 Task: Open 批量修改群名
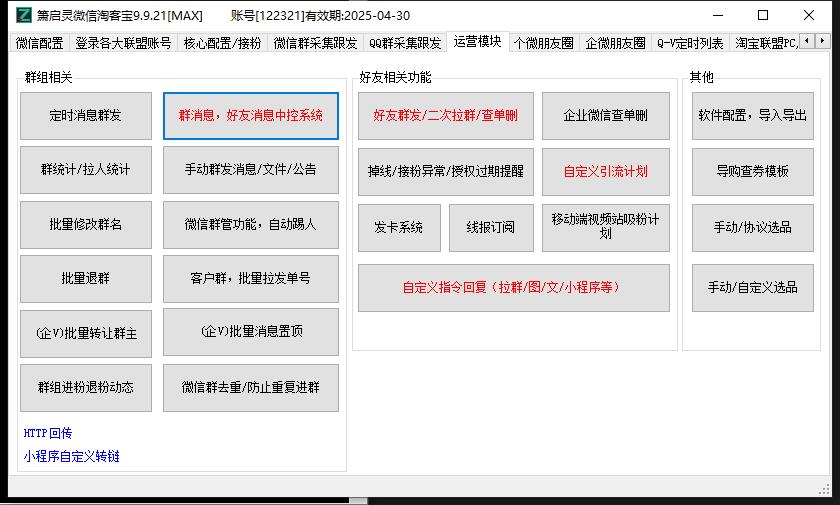(x=86, y=224)
